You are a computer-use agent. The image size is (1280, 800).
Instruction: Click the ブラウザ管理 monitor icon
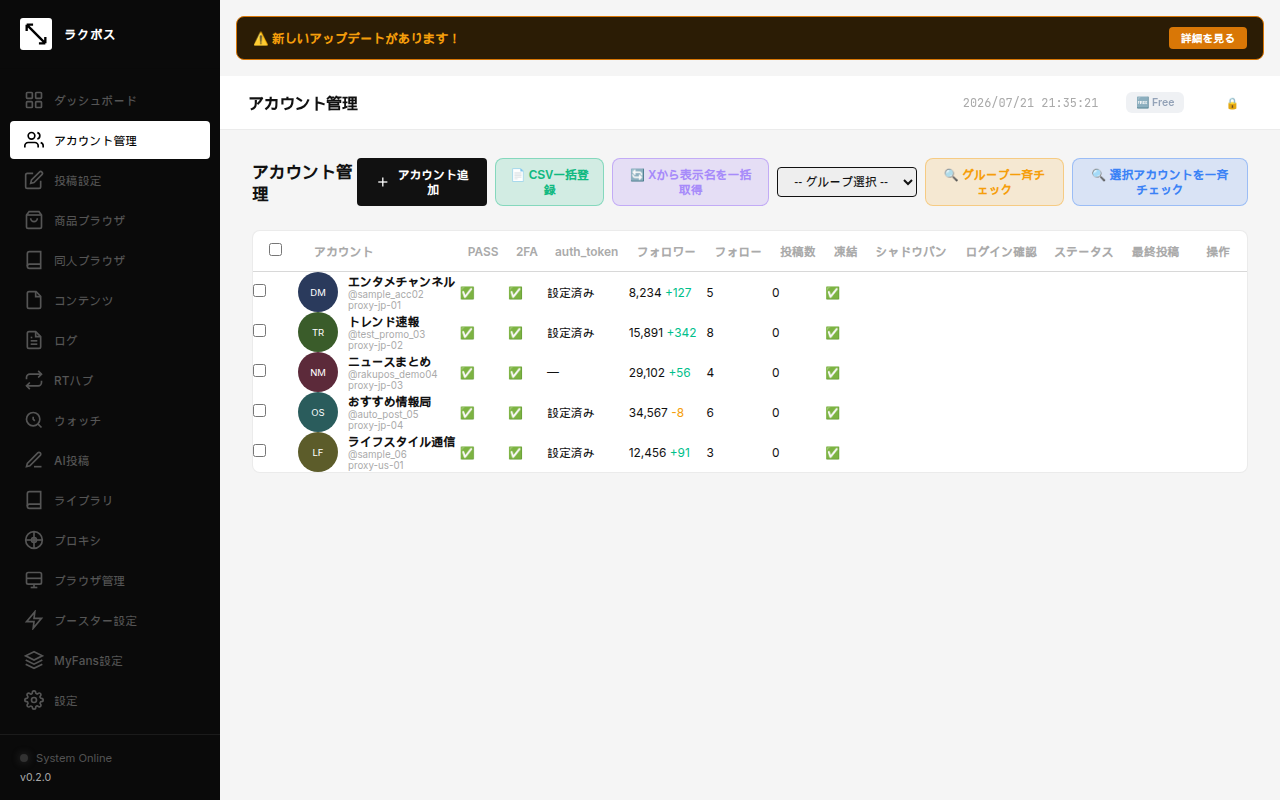click(34, 580)
